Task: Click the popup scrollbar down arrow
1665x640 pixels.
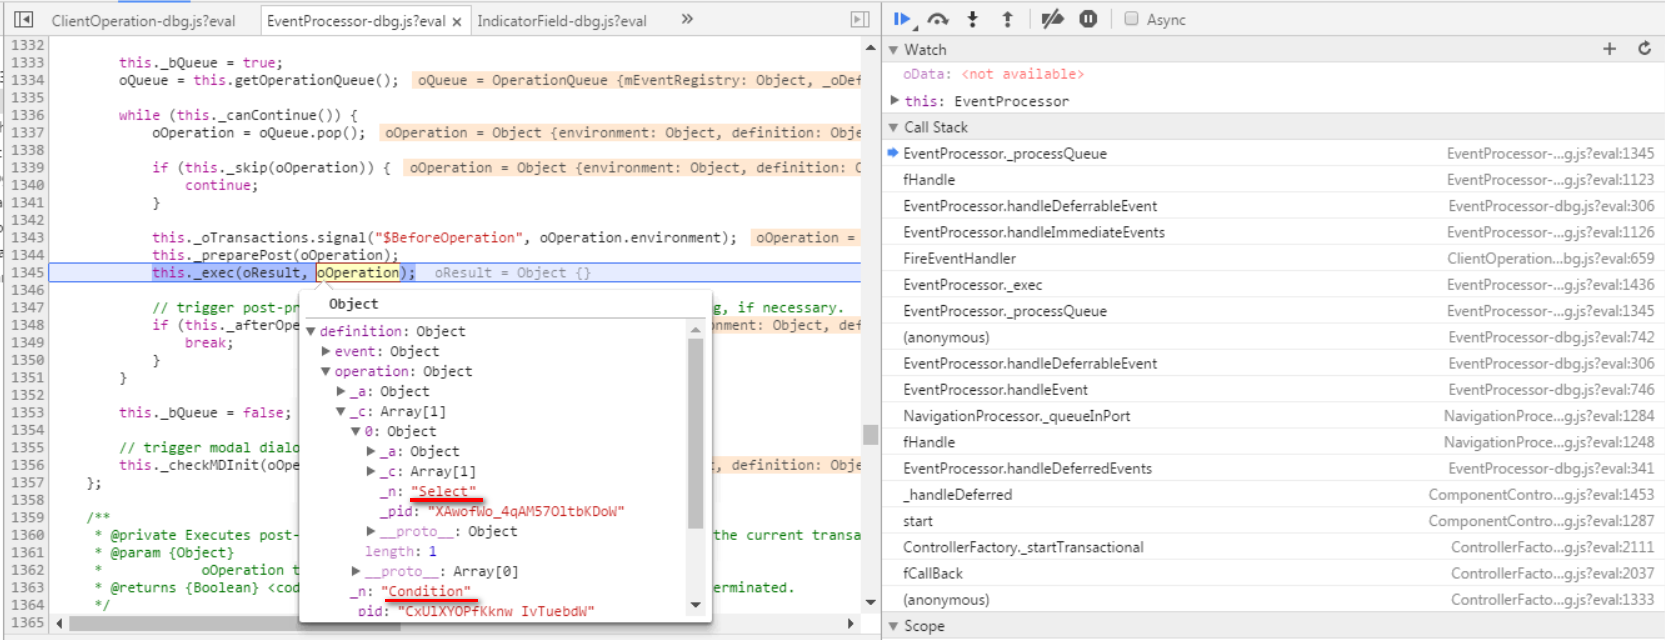Action: click(x=696, y=604)
